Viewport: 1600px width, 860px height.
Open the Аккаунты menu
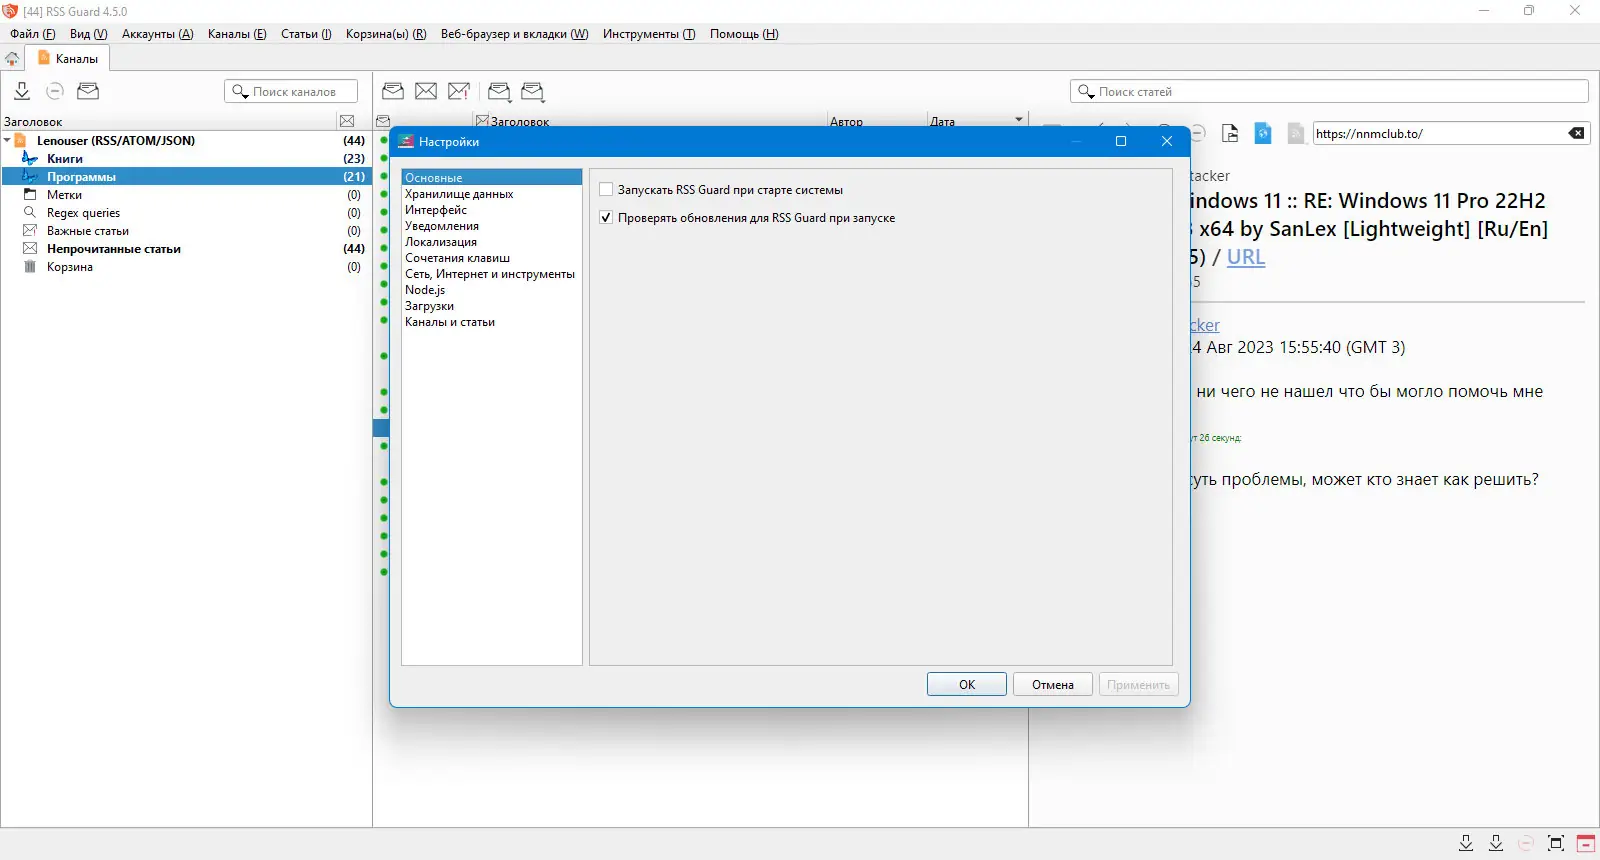coord(157,34)
